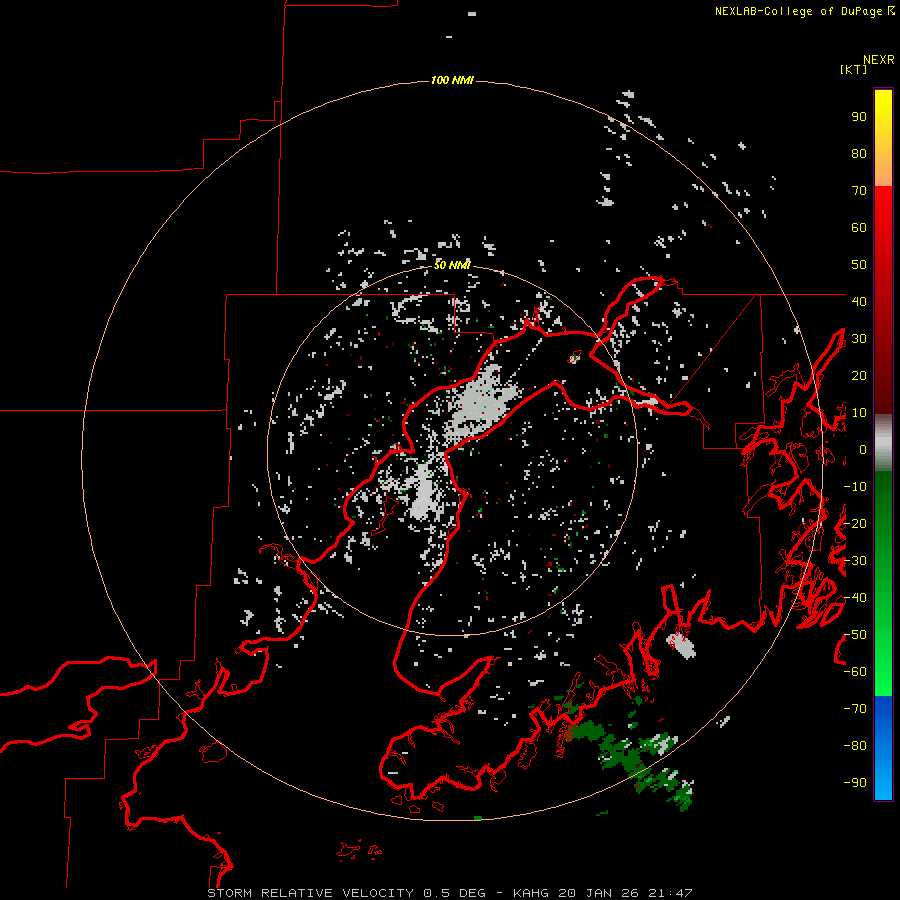Click the STORM RELATIVE VELOCITY product title
This screenshot has height=900, width=900.
pos(310,893)
